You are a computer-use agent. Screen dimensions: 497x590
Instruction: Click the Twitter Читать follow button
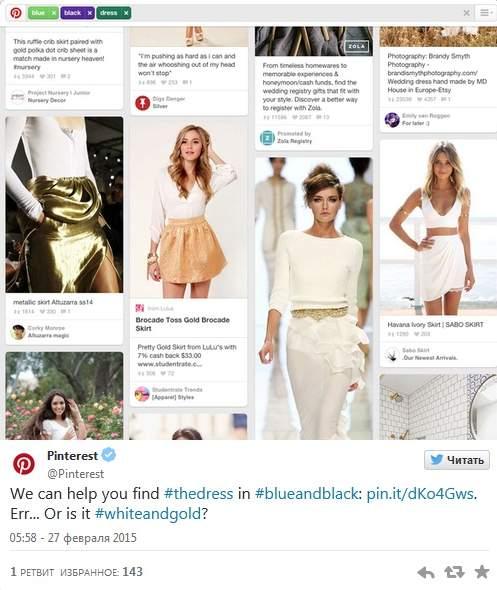pyautogui.click(x=457, y=460)
